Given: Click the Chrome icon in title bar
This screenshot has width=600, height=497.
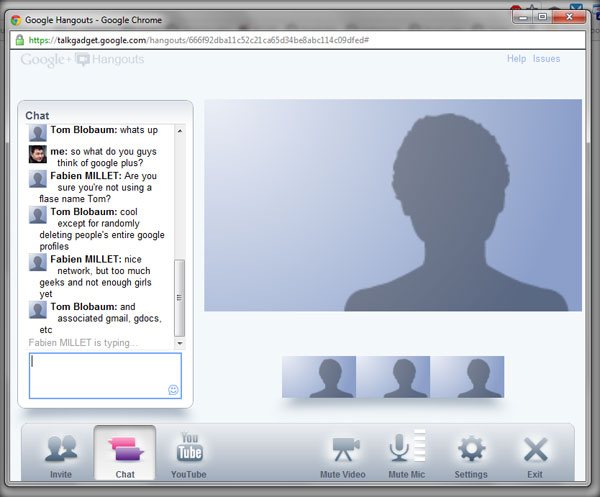Looking at the screenshot, I should click(x=16, y=20).
